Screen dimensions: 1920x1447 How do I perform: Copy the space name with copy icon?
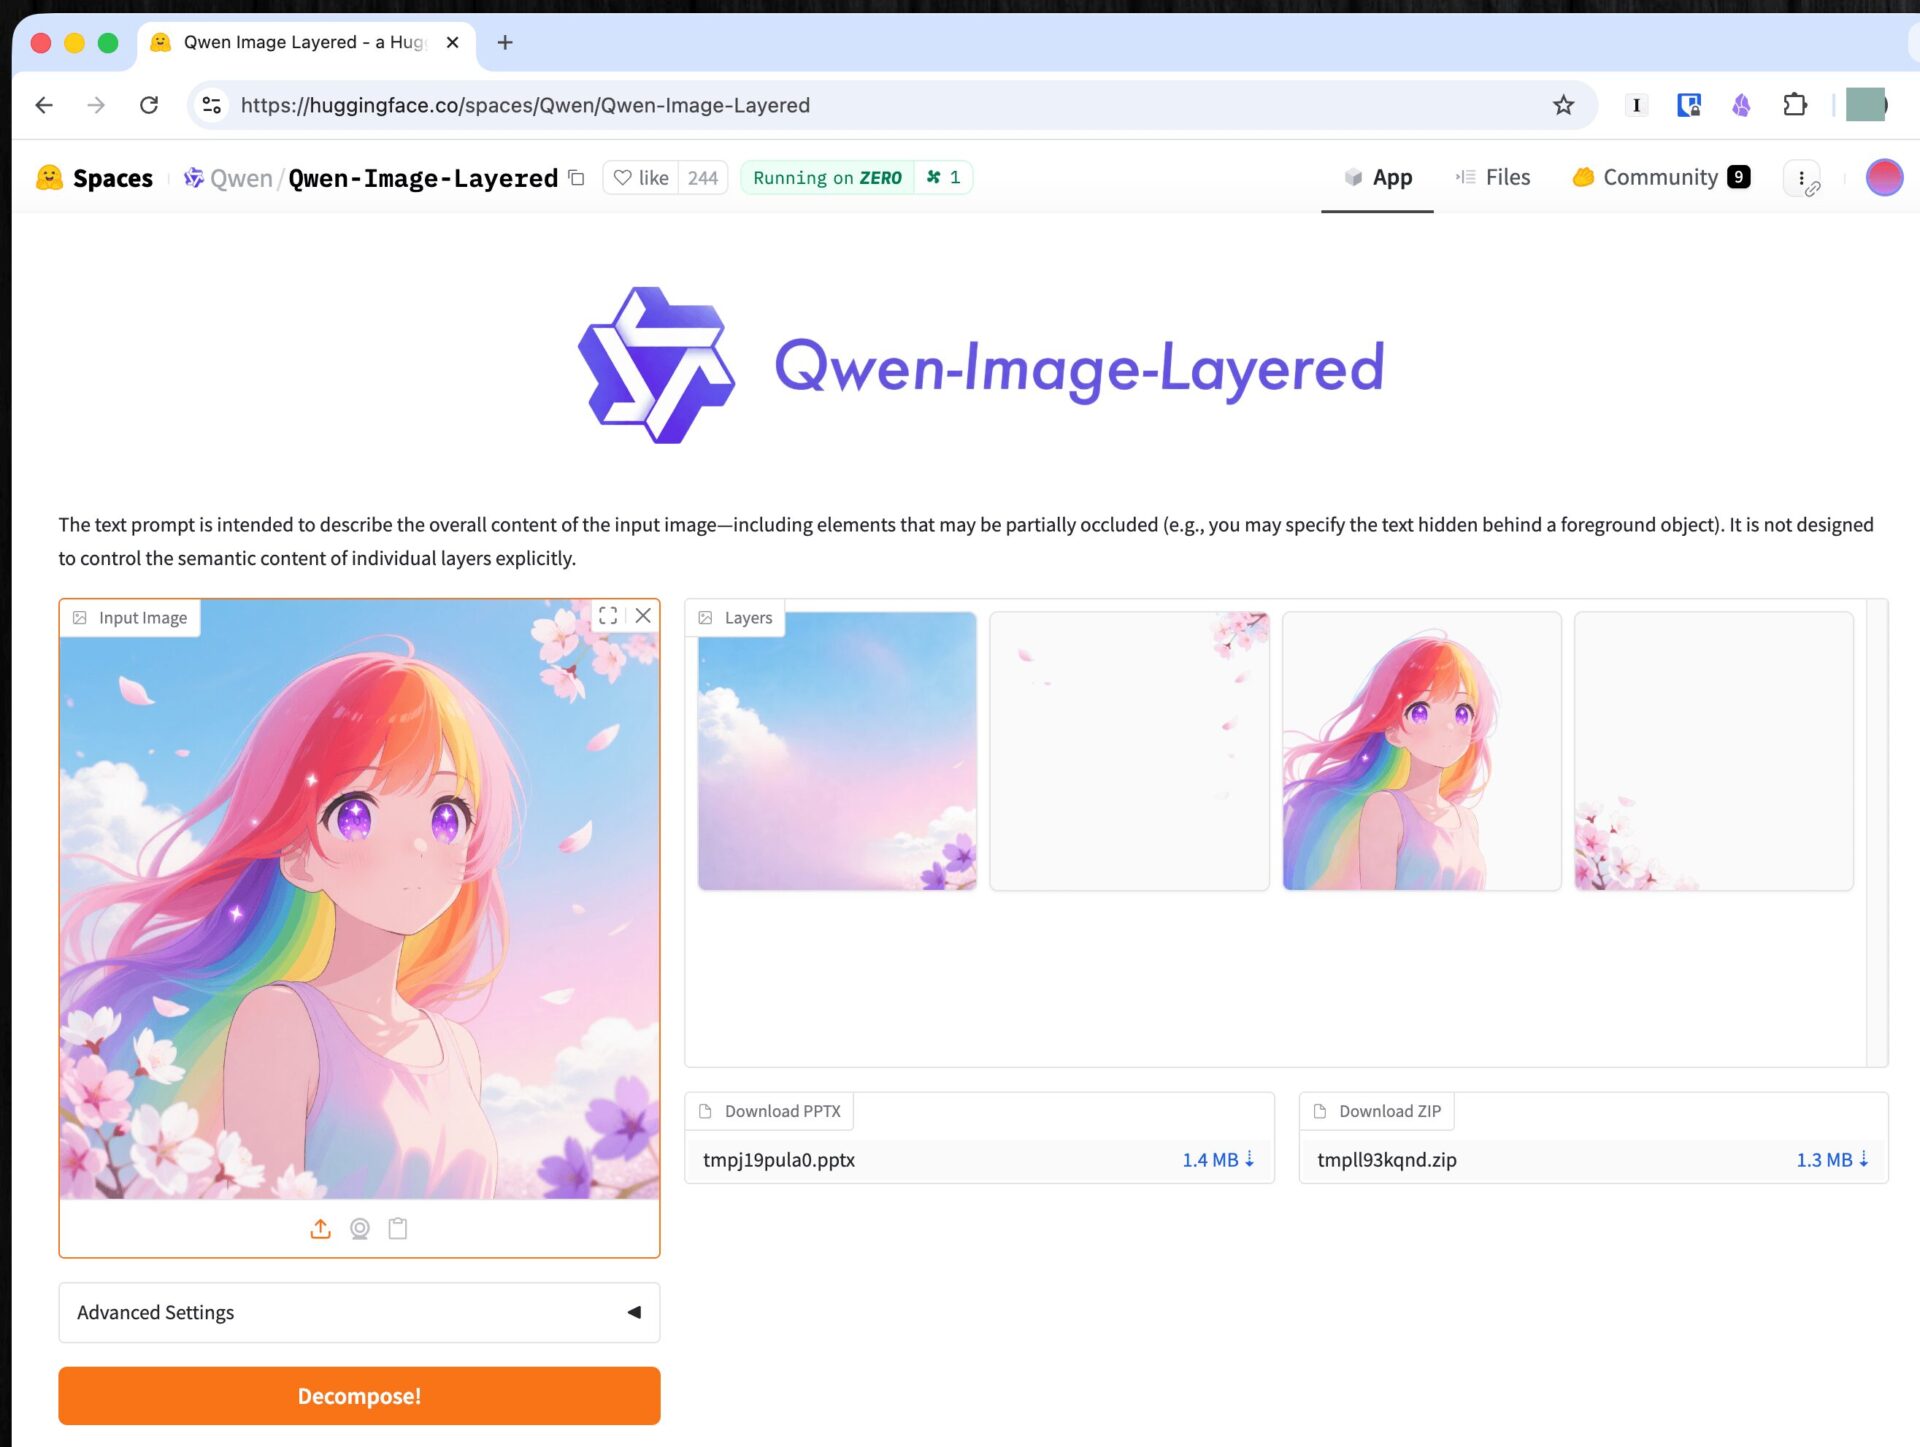coord(577,178)
